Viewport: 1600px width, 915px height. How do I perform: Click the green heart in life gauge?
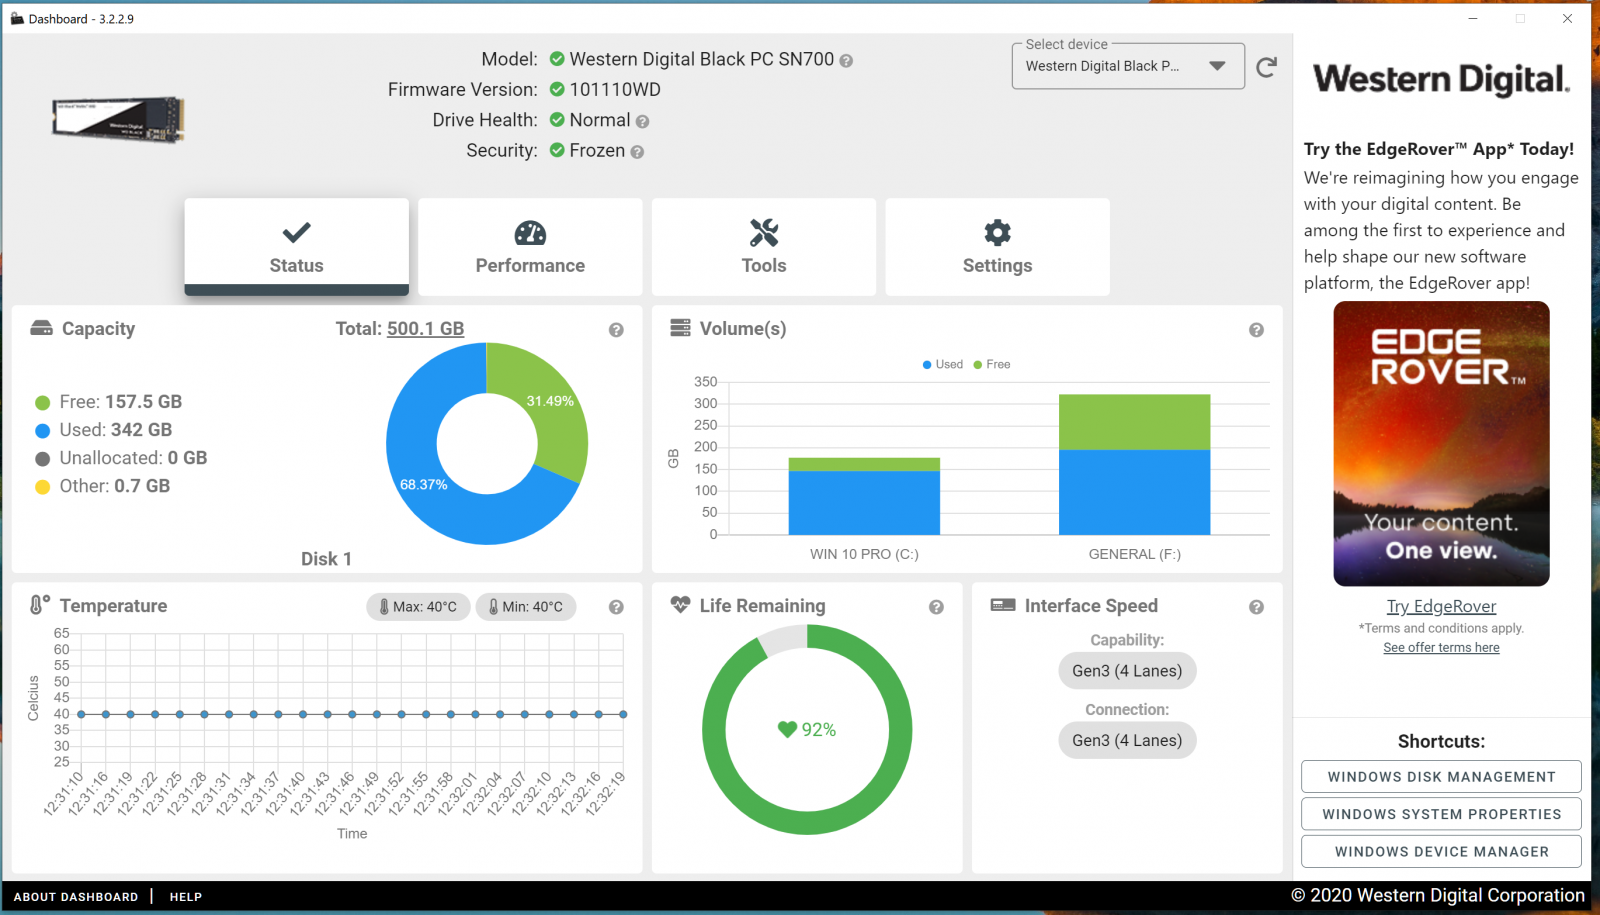click(787, 730)
